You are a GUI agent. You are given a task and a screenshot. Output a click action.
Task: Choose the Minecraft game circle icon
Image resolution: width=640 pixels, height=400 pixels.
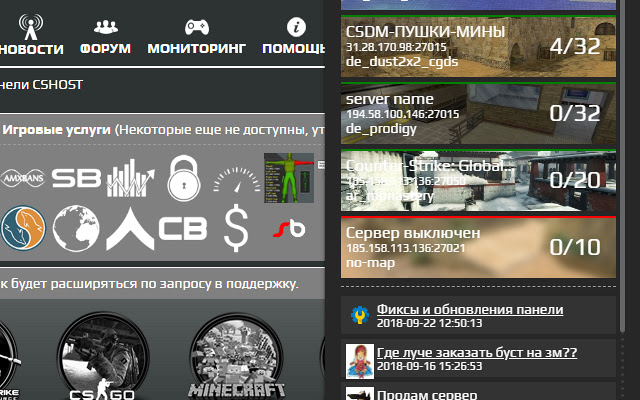pyautogui.click(x=236, y=357)
